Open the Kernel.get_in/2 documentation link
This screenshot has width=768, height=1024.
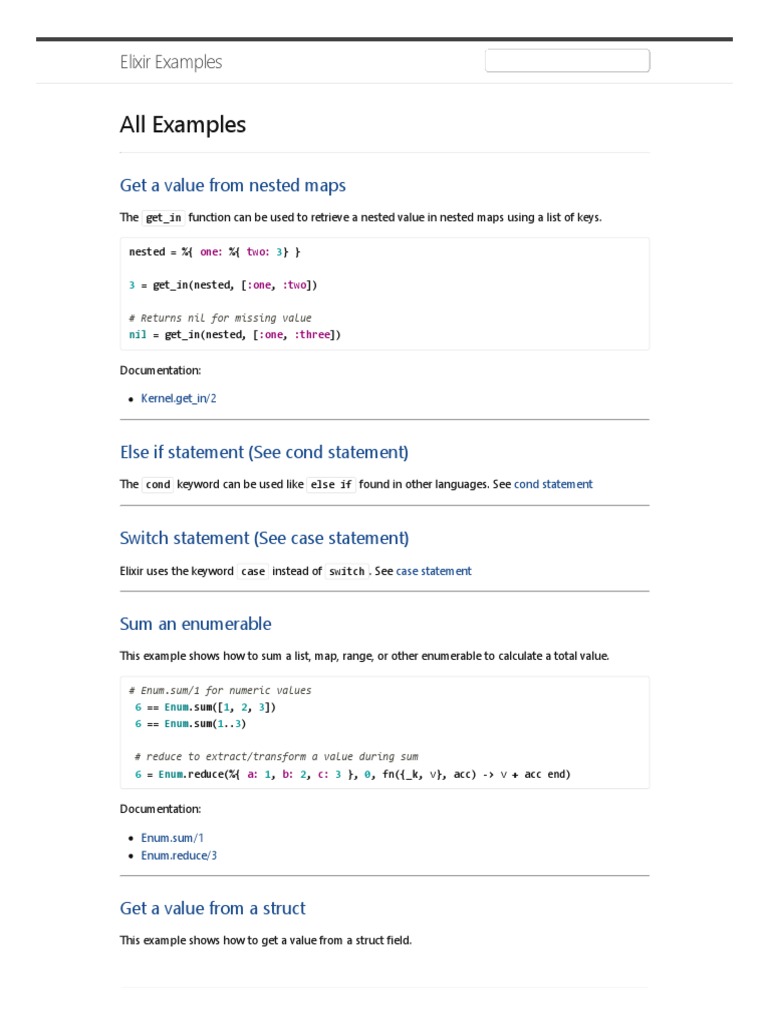179,398
